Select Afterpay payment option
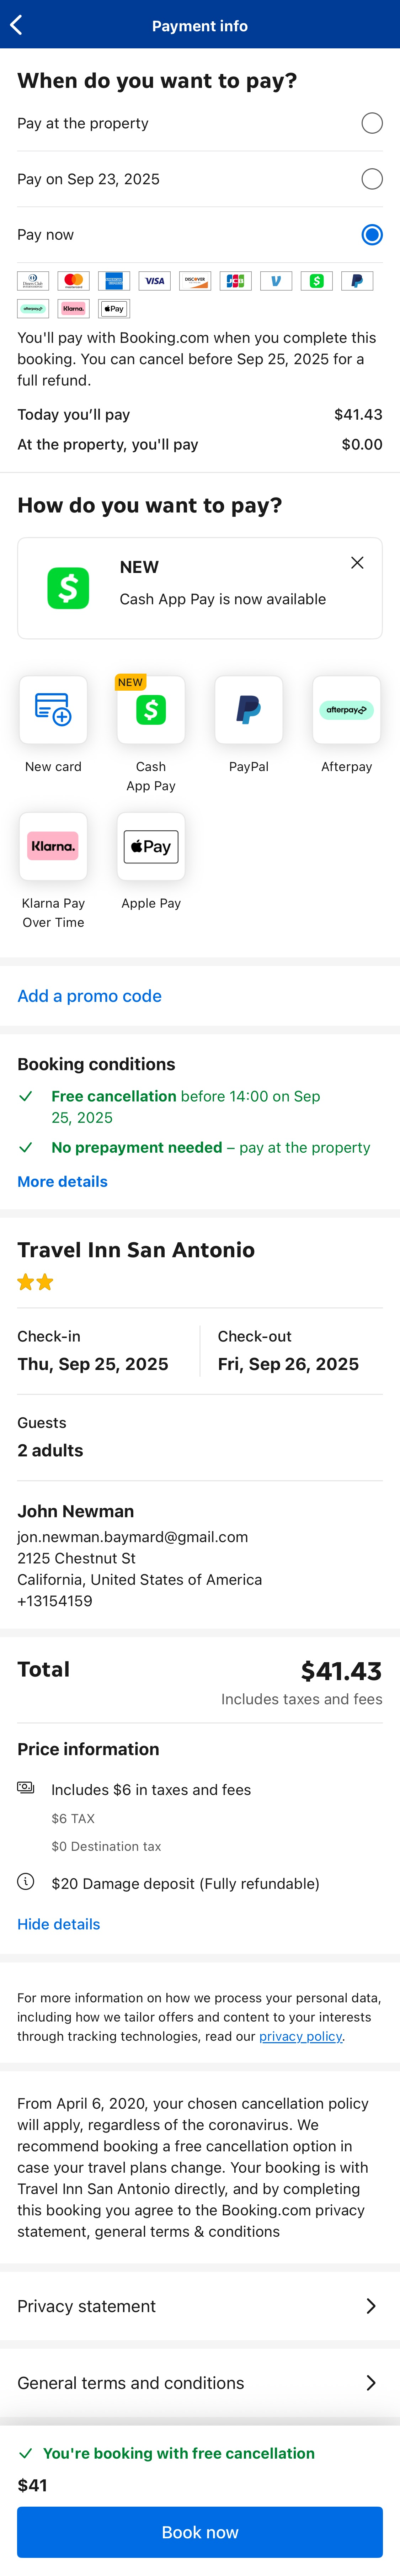The height and width of the screenshot is (2576, 400). coord(346,710)
